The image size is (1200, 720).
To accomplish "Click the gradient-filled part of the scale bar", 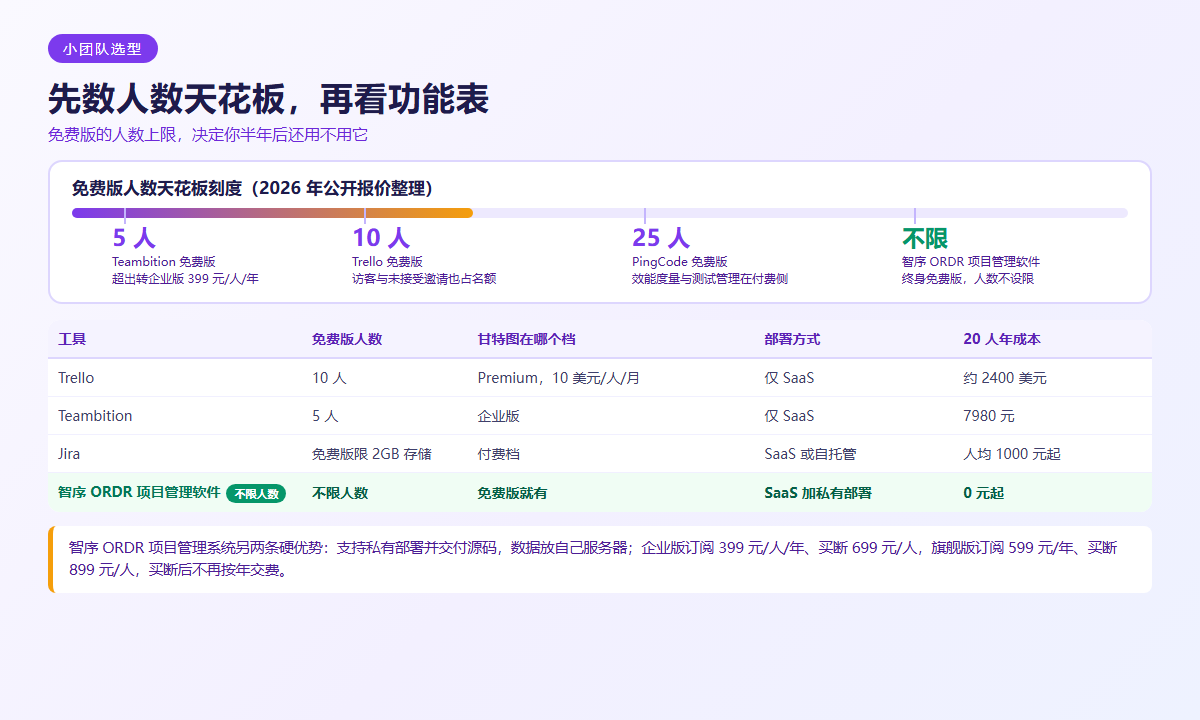I will [x=272, y=213].
